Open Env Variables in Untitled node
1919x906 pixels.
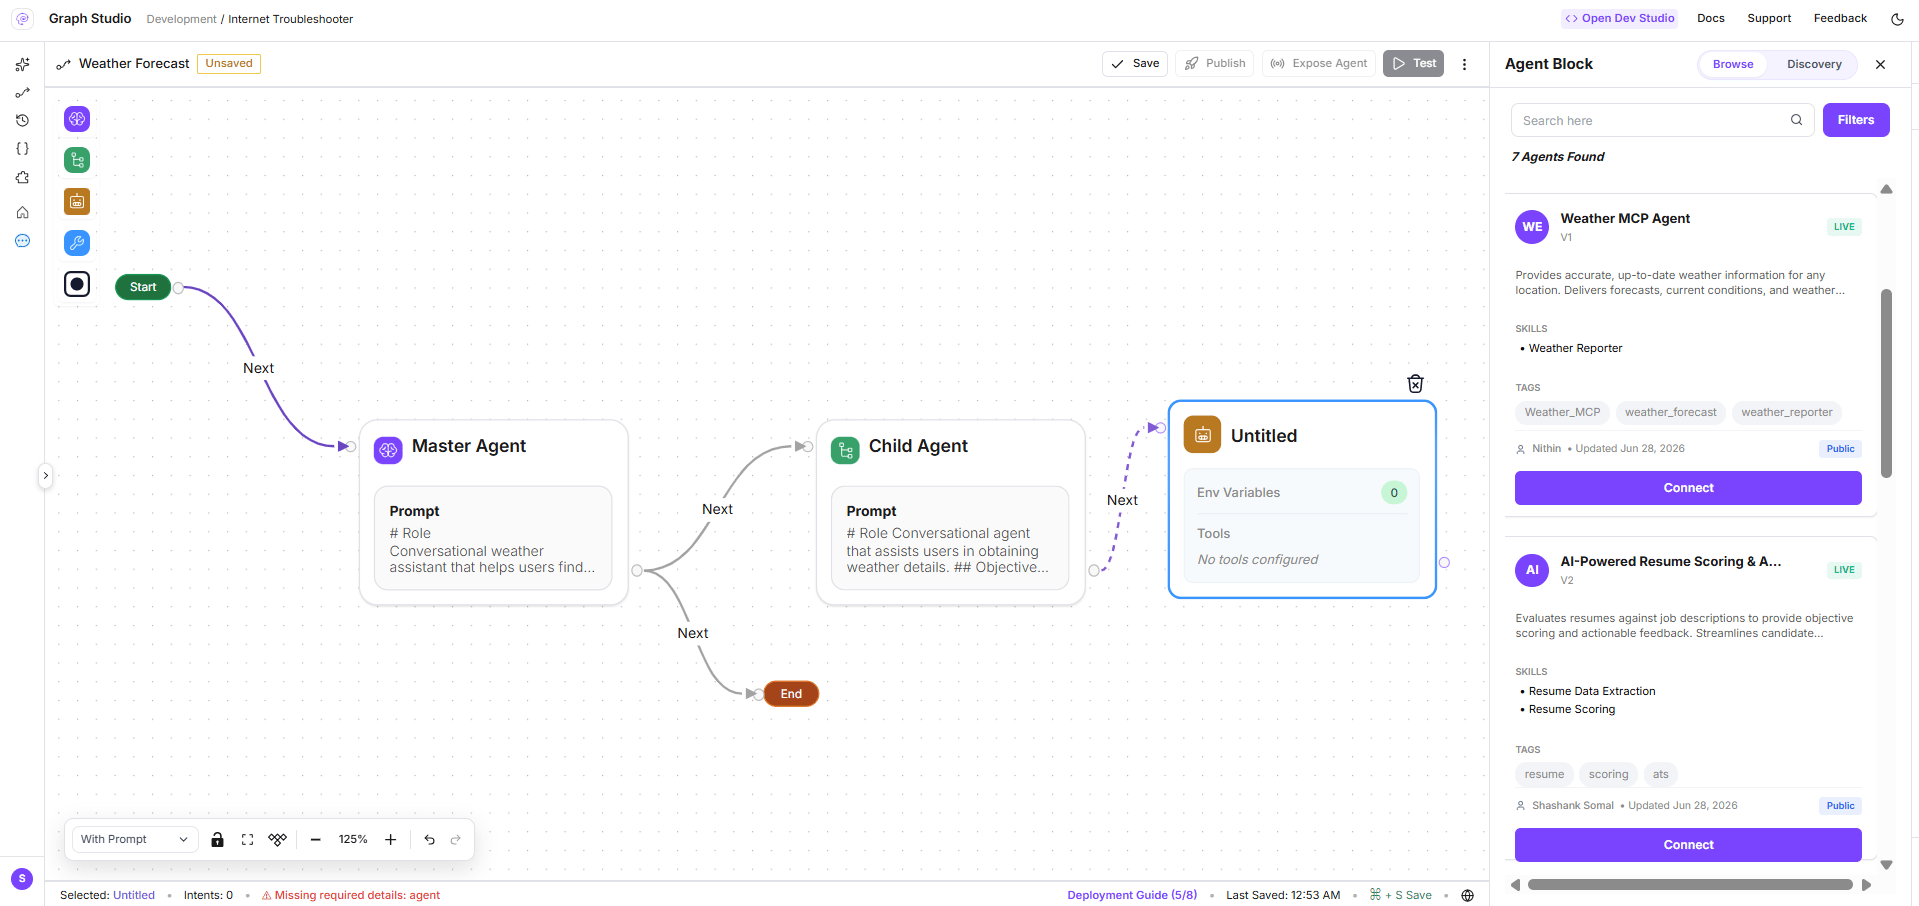[1301, 492]
